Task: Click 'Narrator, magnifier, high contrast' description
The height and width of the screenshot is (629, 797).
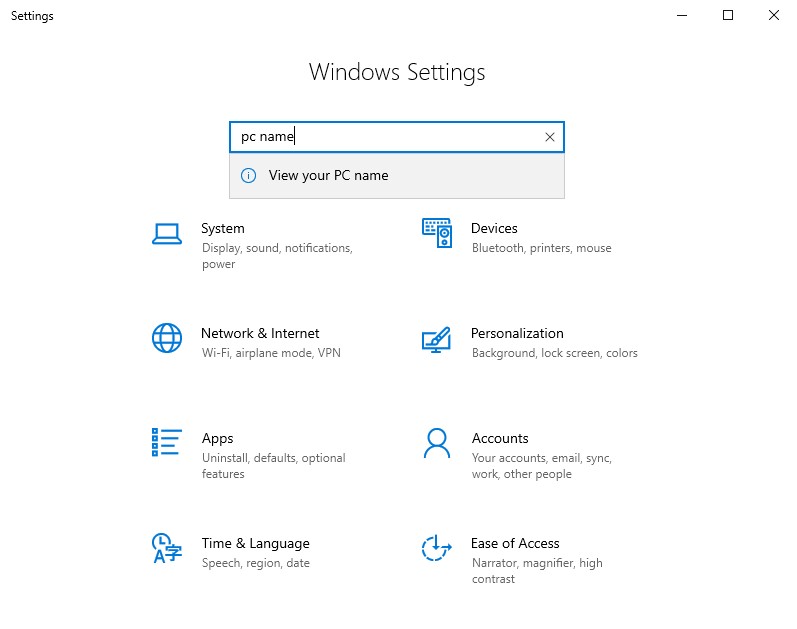Action: (537, 571)
